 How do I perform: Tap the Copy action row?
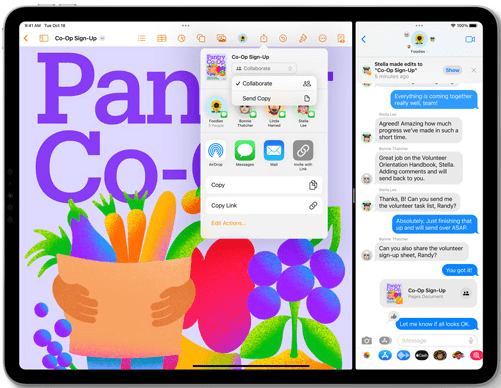(264, 185)
